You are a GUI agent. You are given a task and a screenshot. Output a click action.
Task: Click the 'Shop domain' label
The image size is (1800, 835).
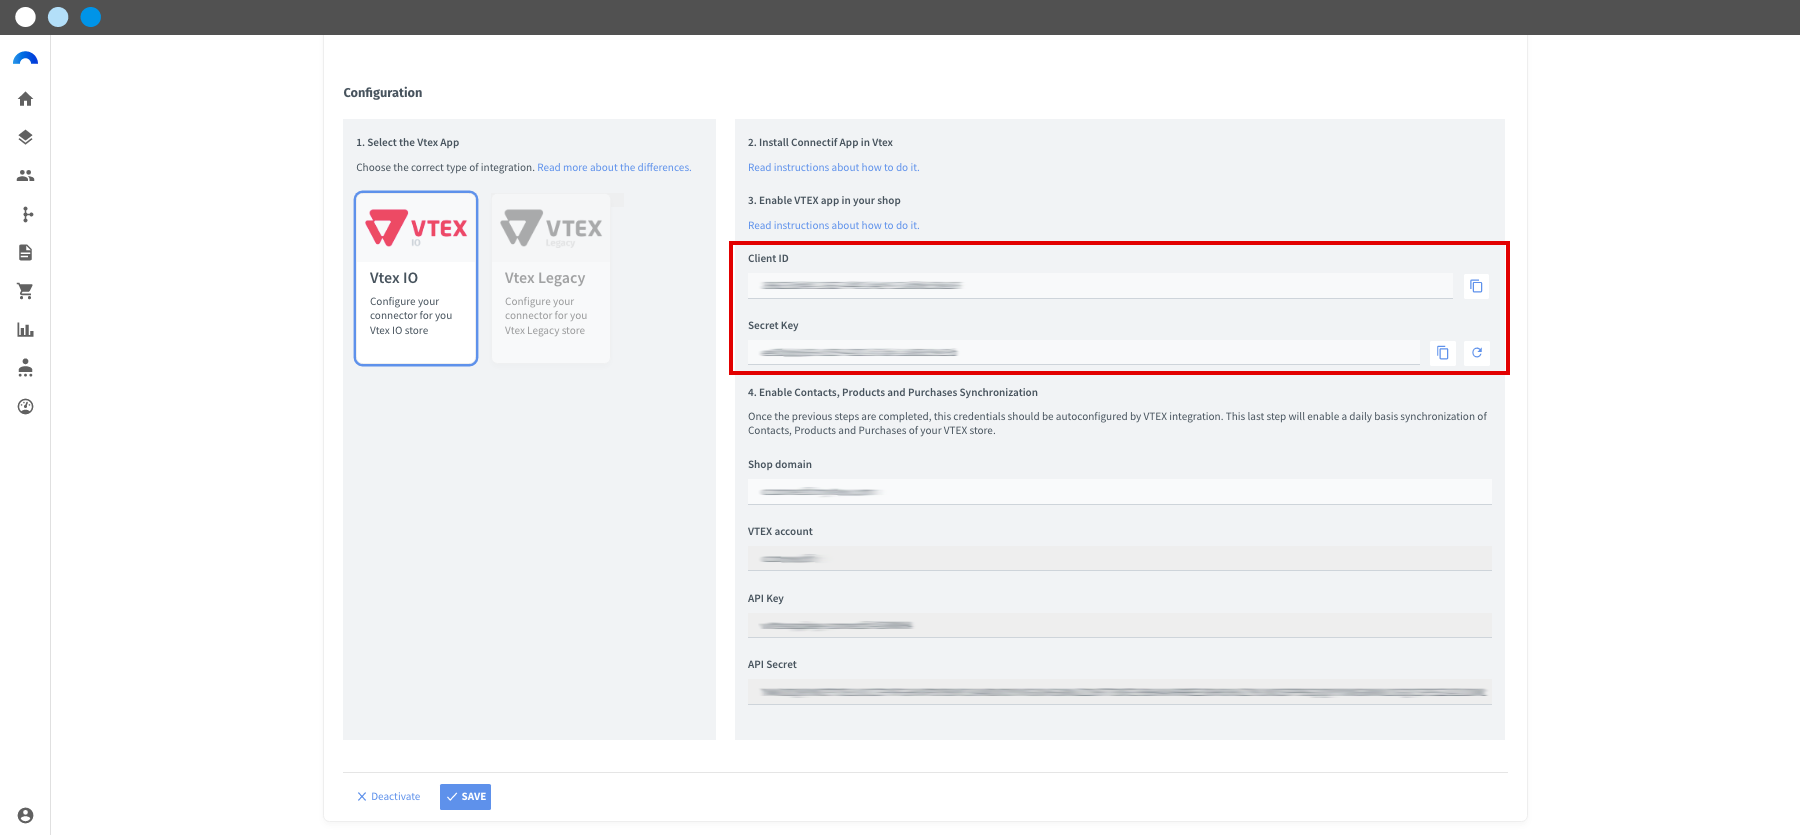click(780, 465)
